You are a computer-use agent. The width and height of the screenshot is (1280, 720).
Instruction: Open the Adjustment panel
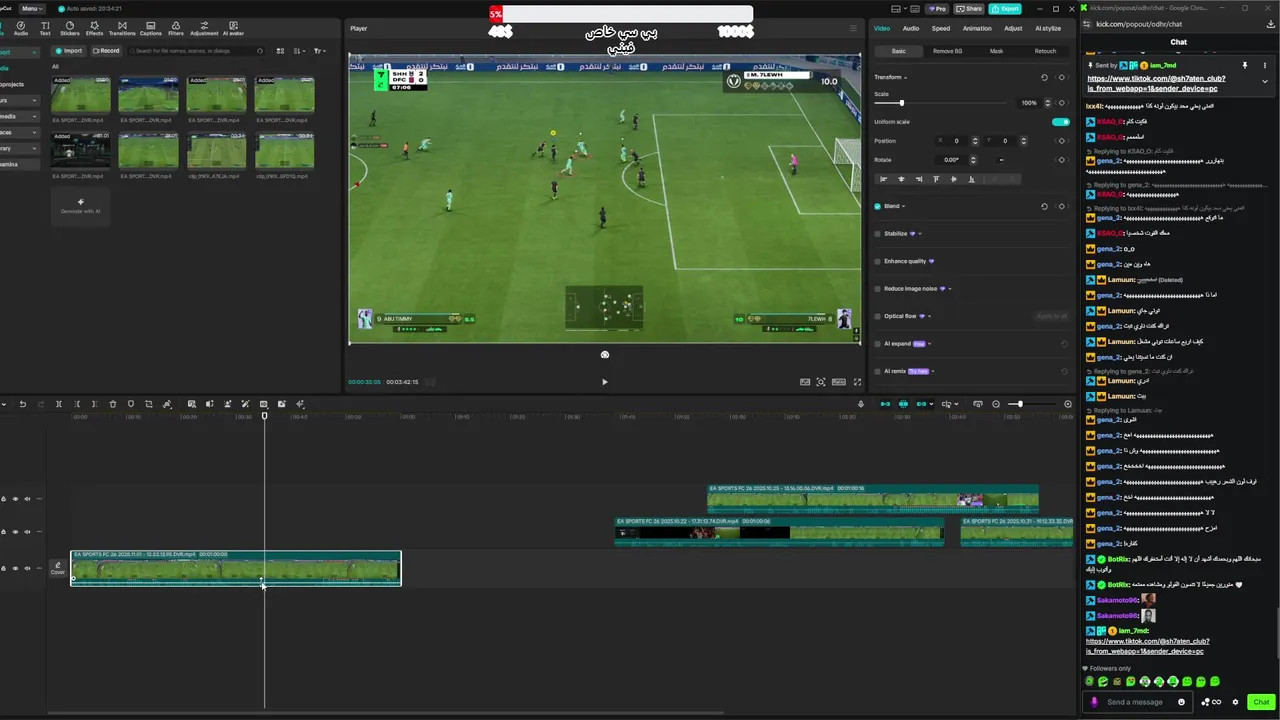pos(204,28)
